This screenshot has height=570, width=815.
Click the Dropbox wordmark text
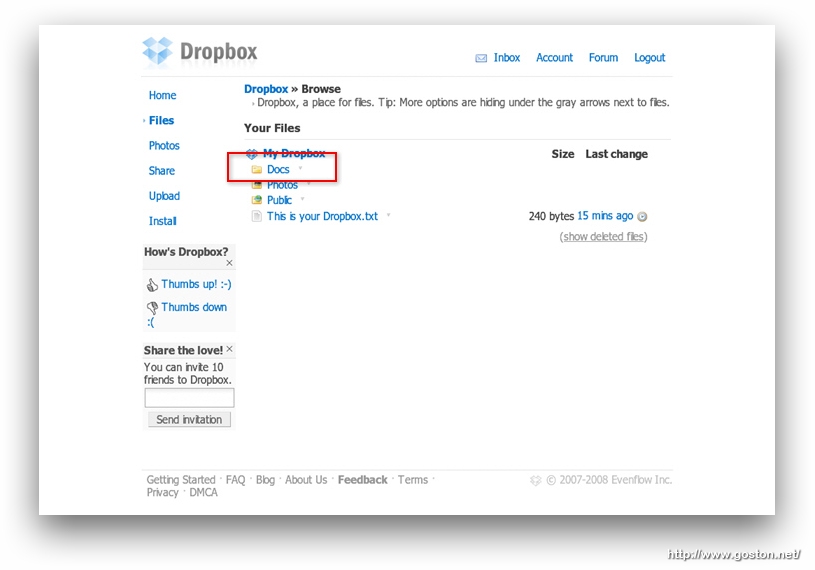tap(218, 51)
